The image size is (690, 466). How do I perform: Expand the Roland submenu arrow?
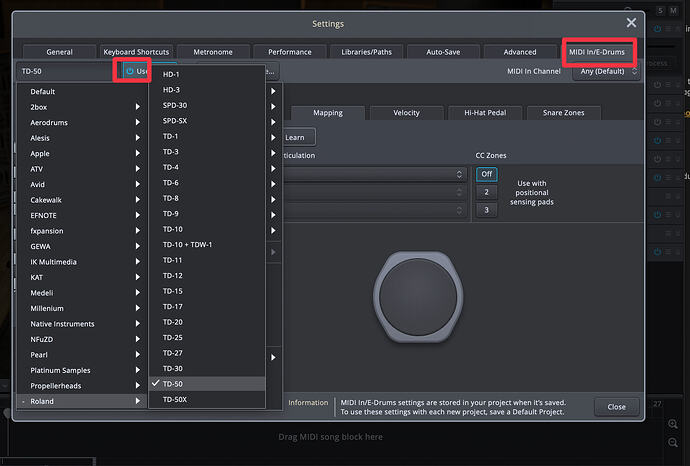tap(138, 401)
